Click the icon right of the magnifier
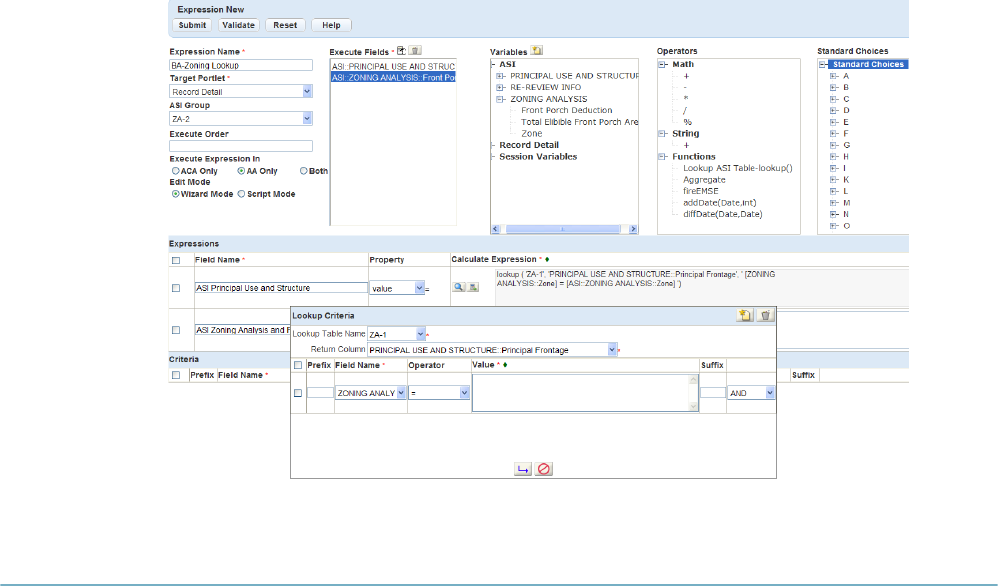The width and height of the screenshot is (998, 586). click(473, 288)
